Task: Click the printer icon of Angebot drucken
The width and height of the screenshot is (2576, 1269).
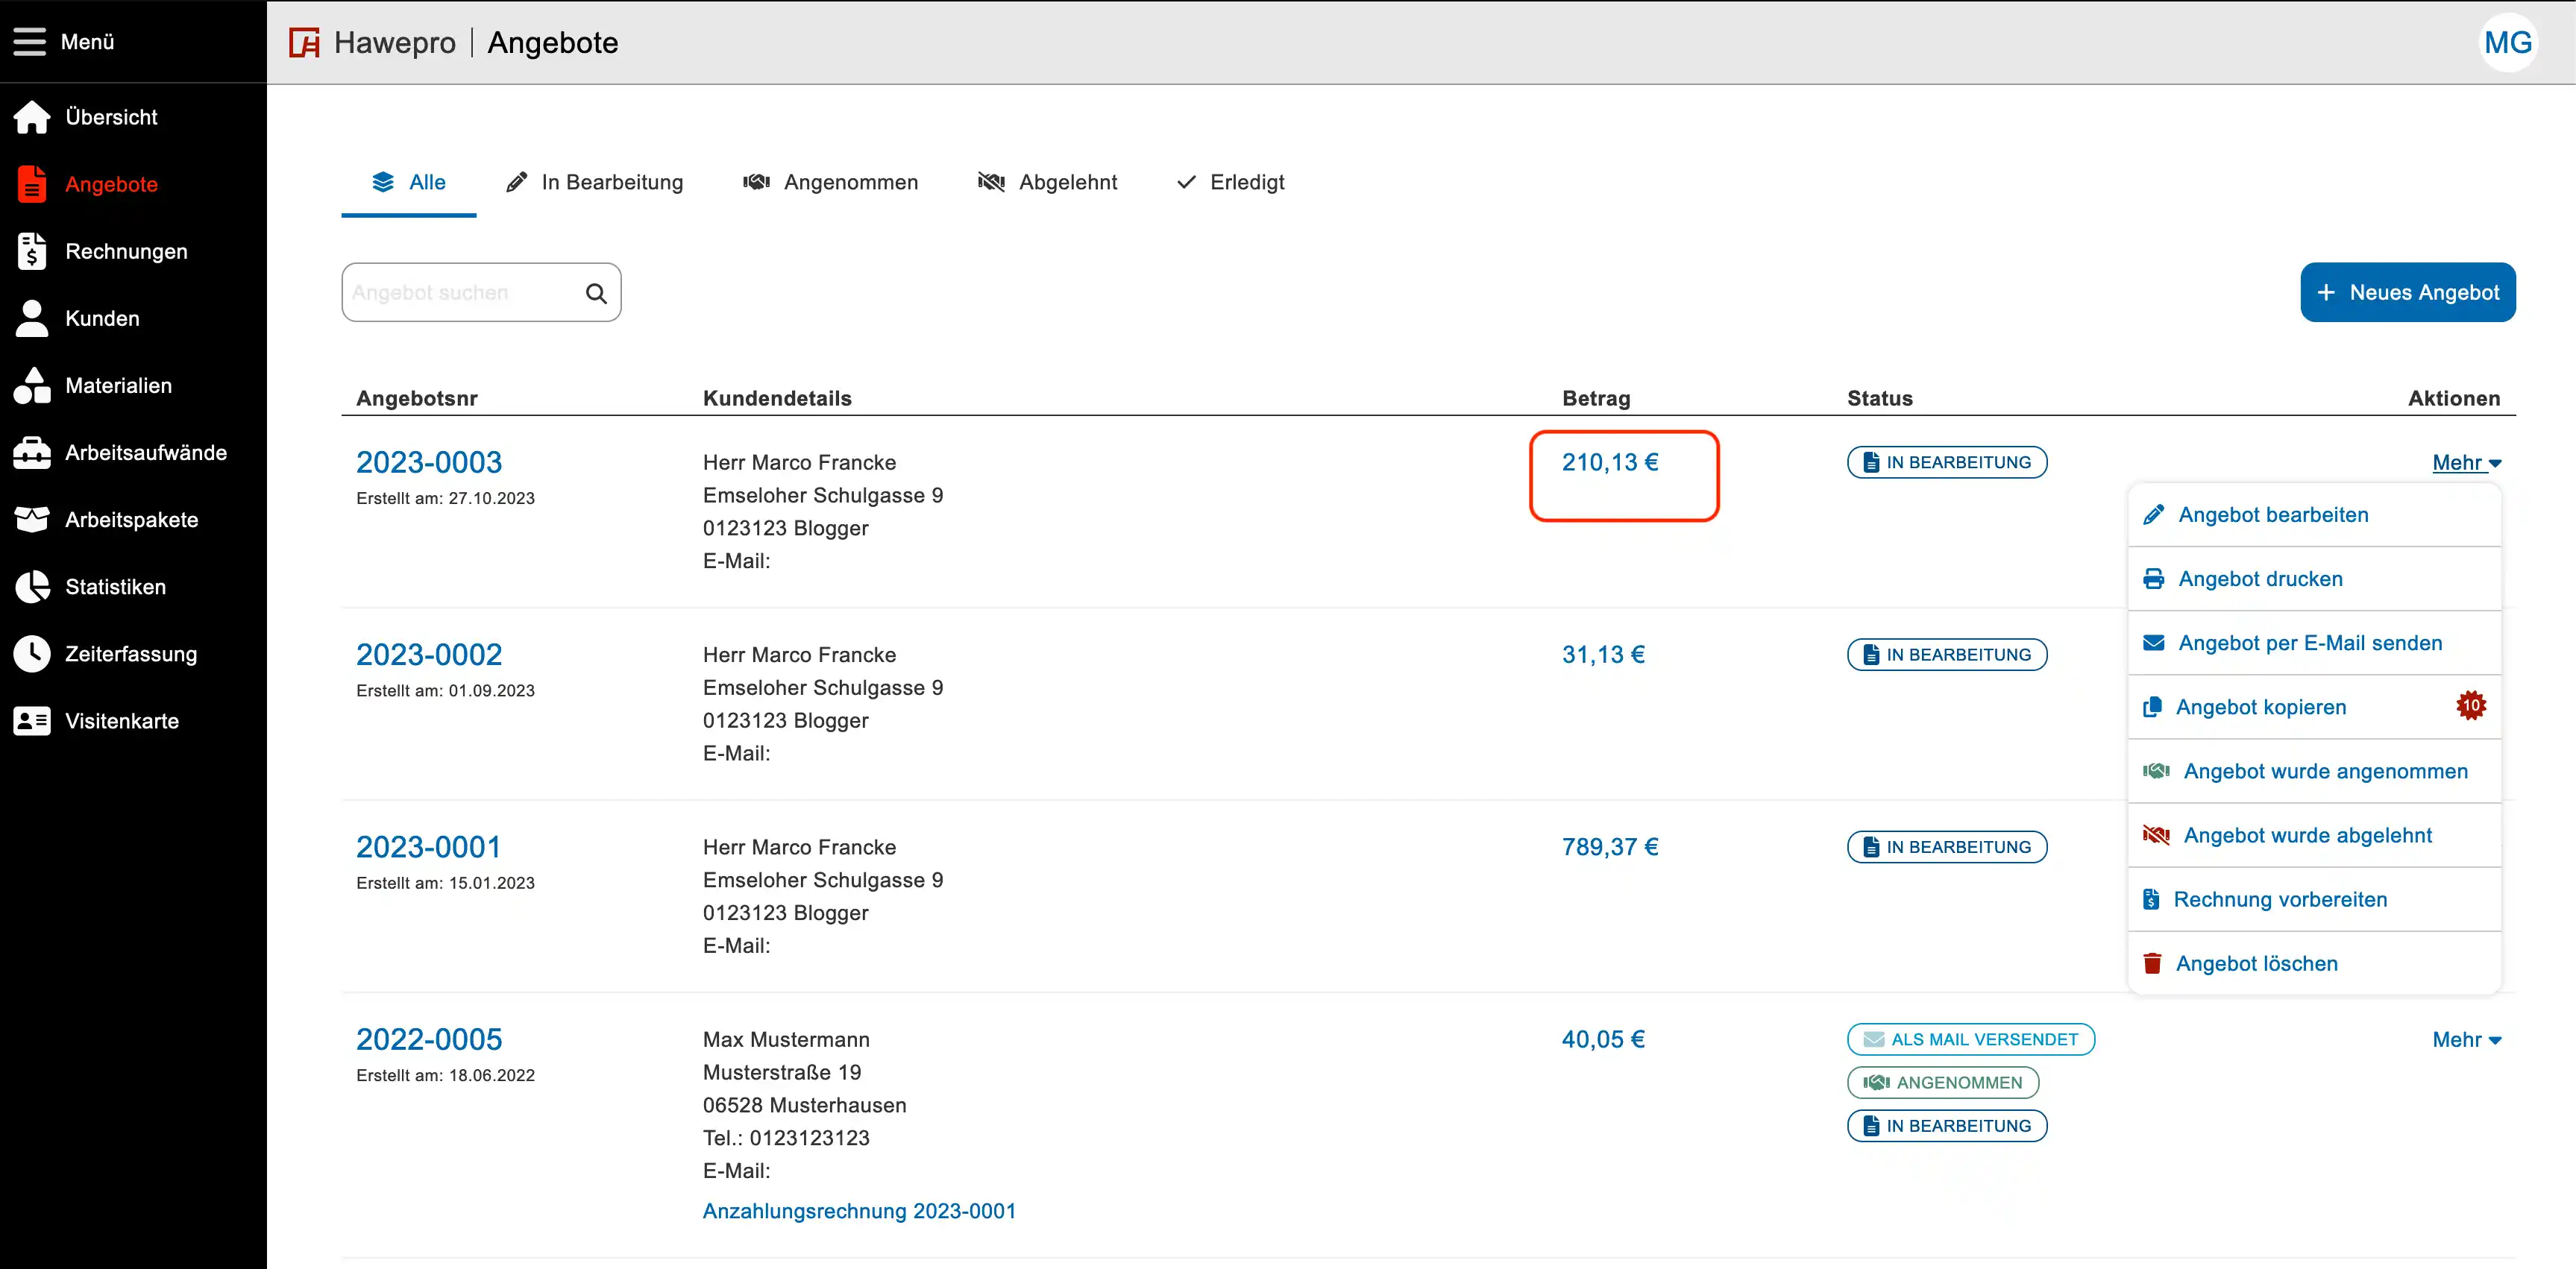Action: pos(2153,579)
